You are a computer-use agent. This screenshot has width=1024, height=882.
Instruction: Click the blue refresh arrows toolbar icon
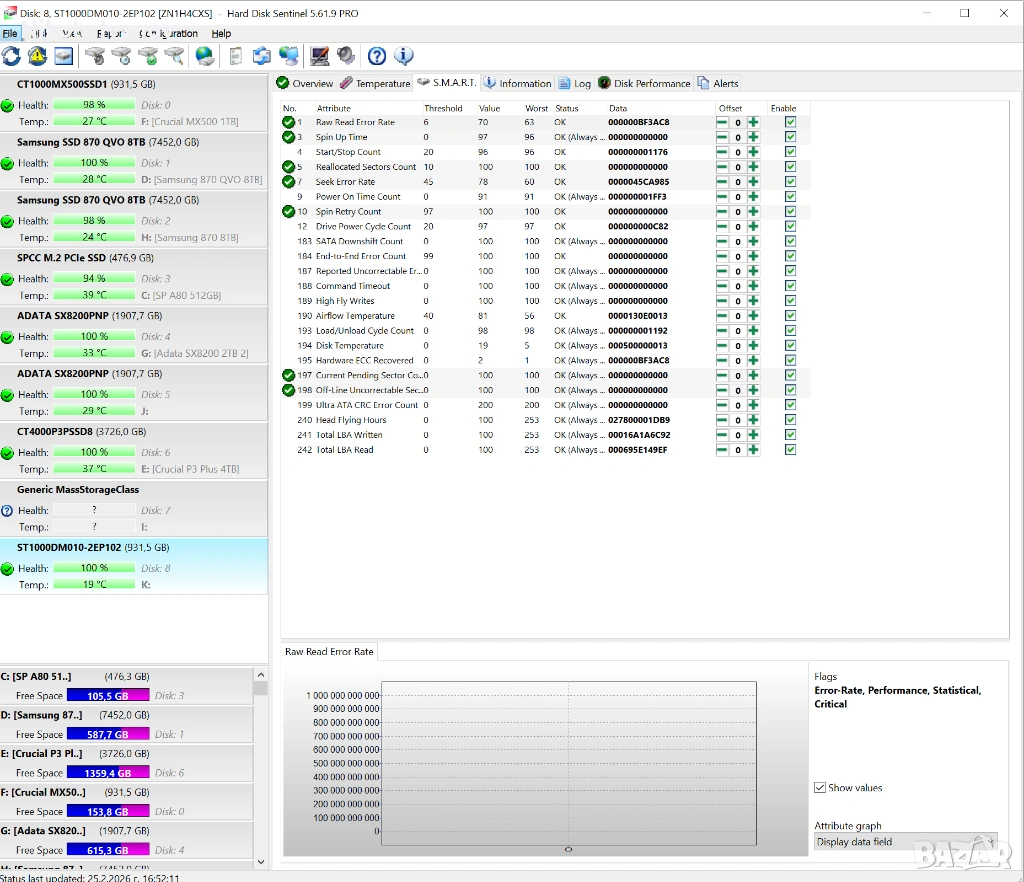[11, 56]
